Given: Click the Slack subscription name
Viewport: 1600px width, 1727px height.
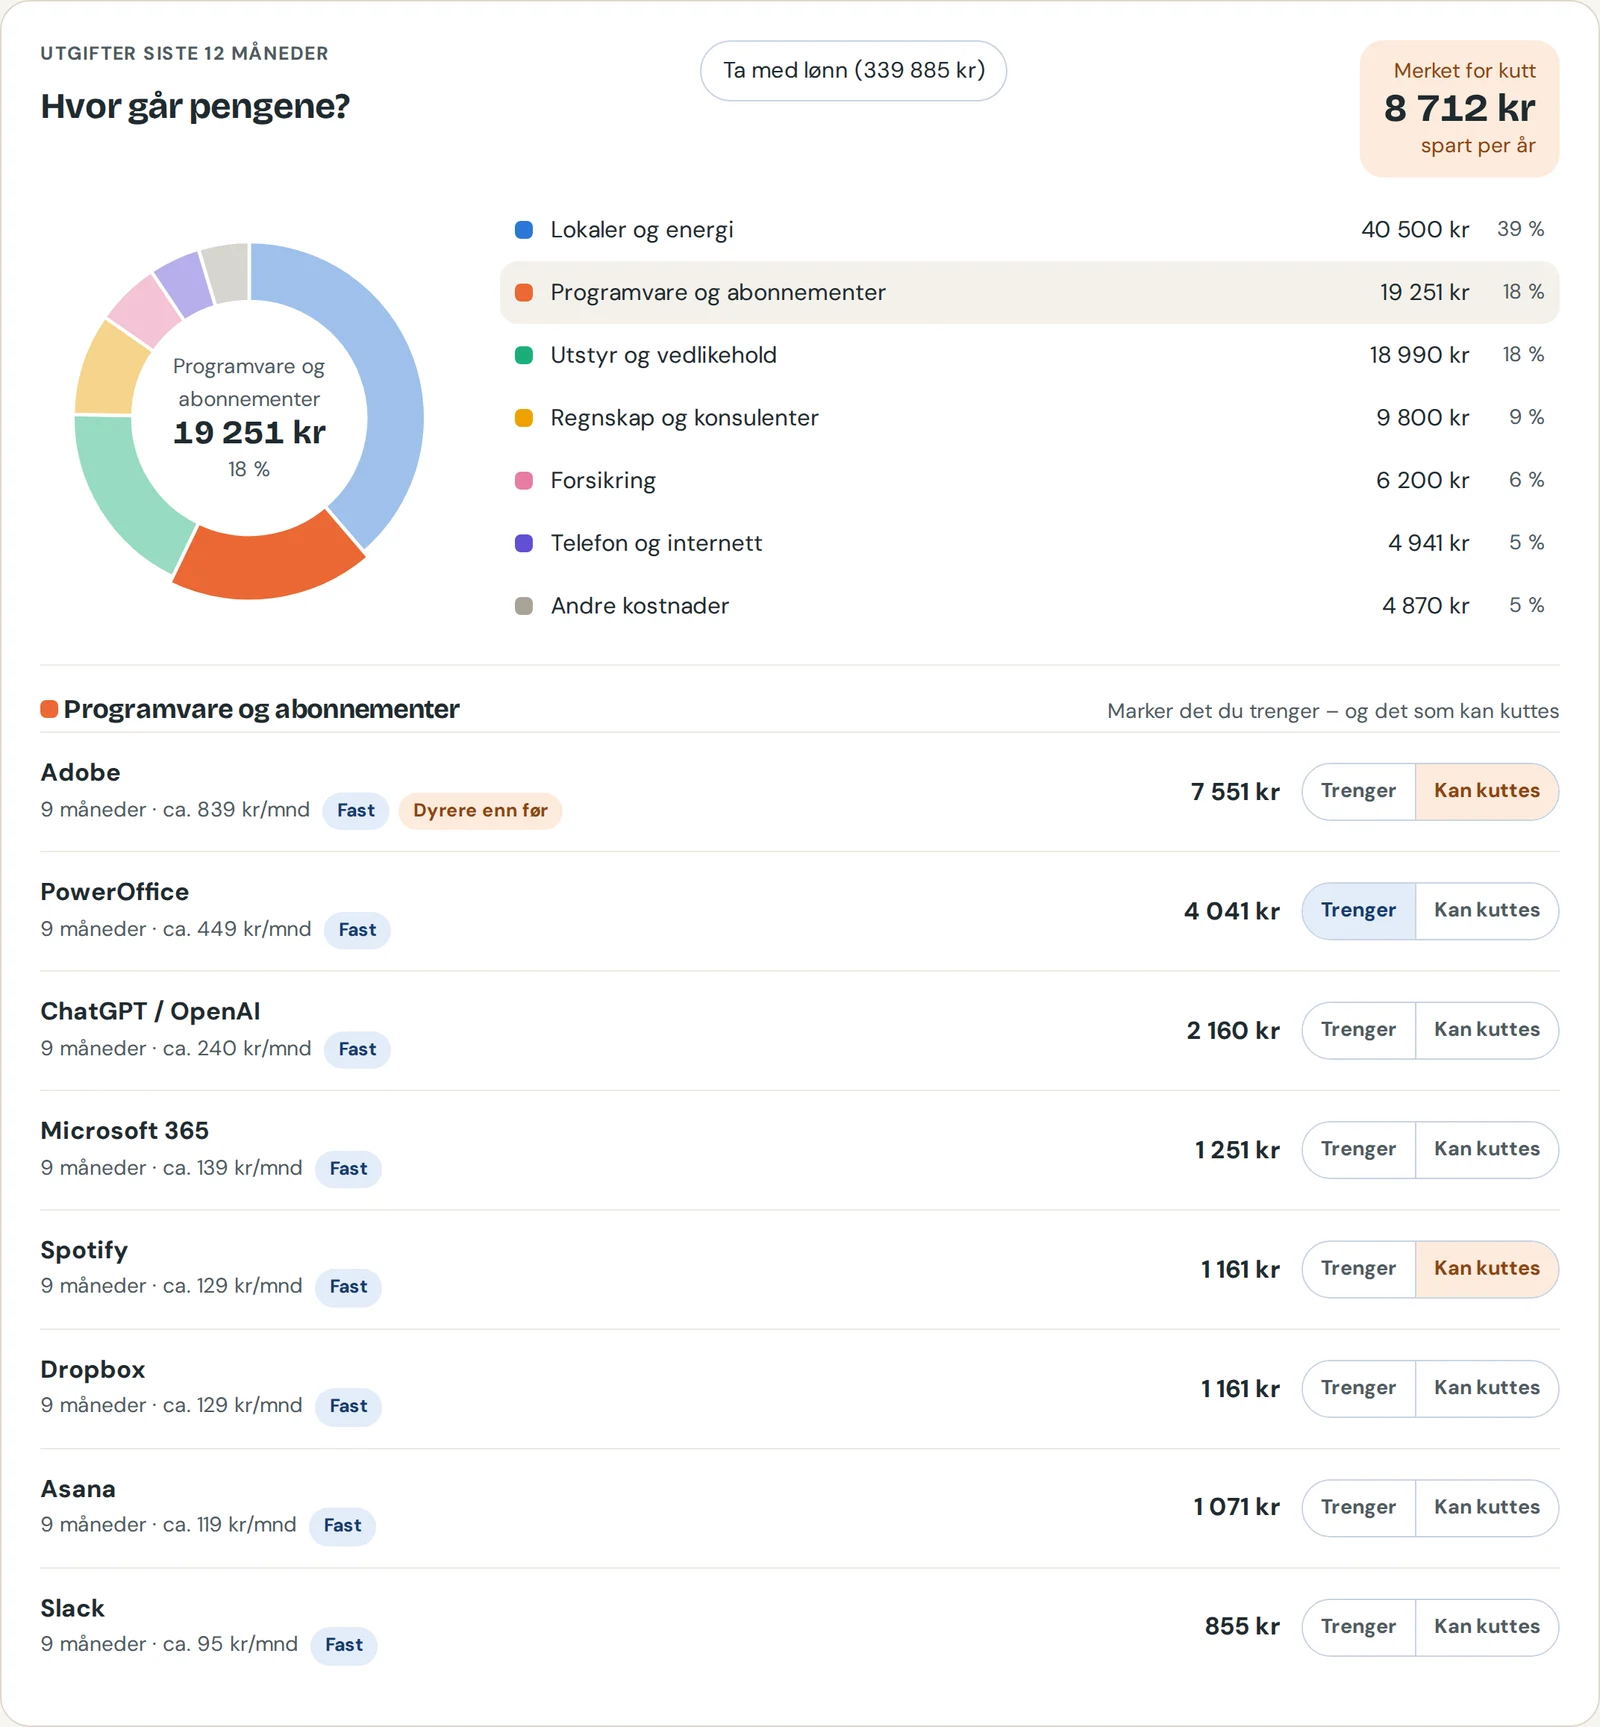Looking at the screenshot, I should click(72, 1608).
